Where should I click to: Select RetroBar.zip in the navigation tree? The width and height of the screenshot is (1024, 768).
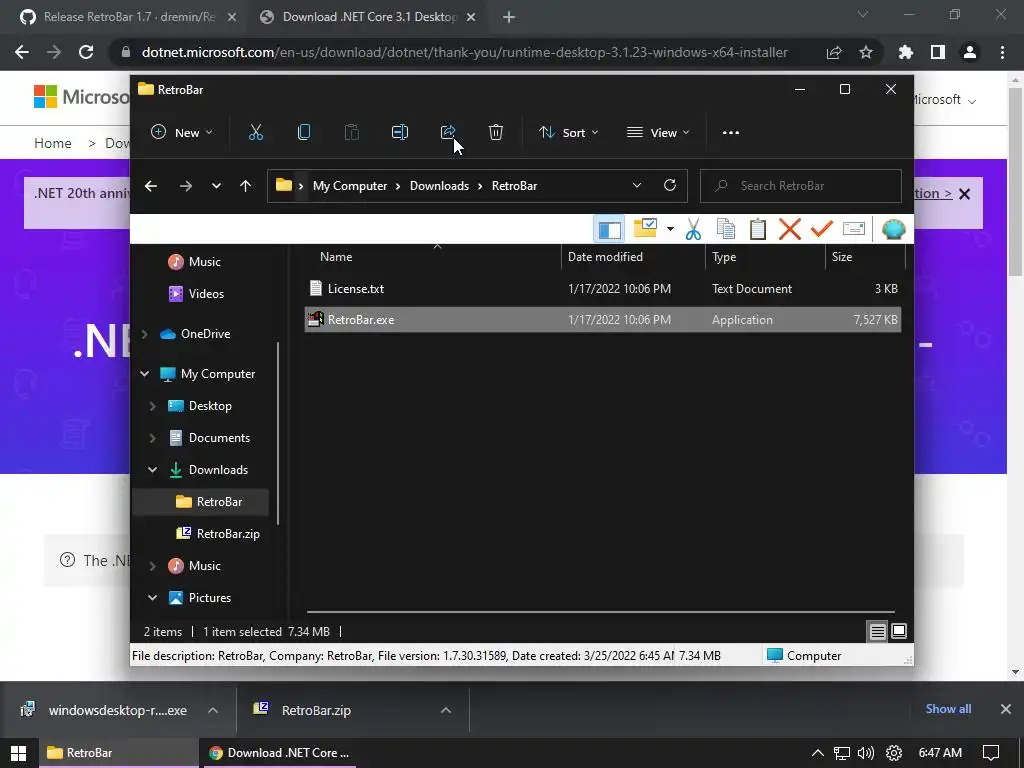(x=218, y=534)
